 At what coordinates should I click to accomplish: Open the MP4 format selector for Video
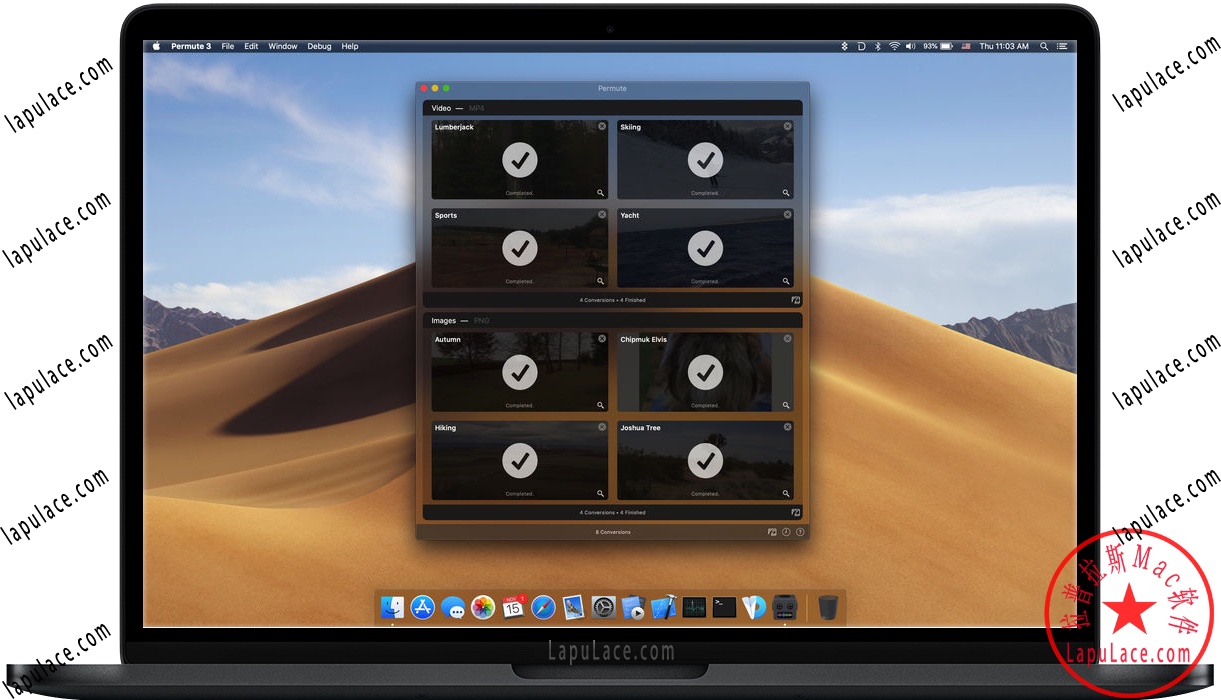(476, 108)
